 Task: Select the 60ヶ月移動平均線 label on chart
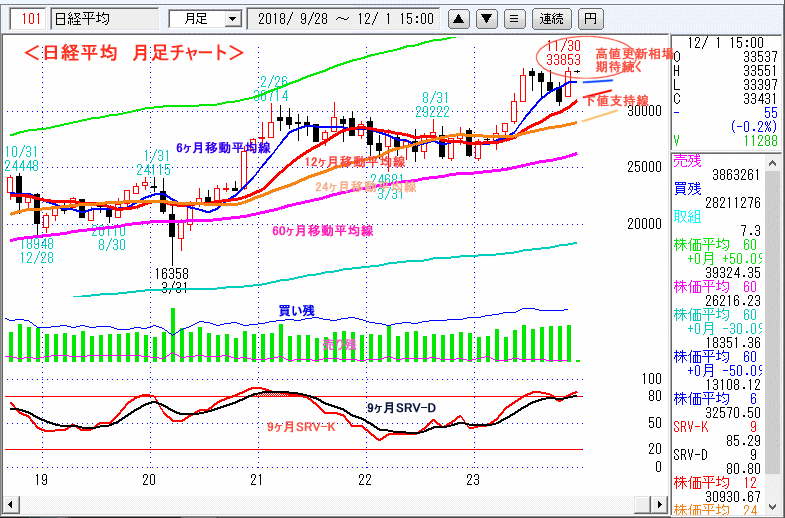322,230
